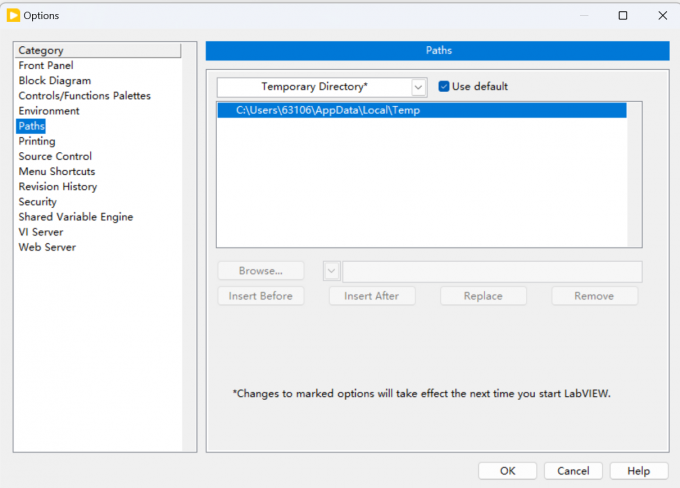The image size is (680, 488).
Task: Select the C:\Users\63106\AppData\Local\Temp path entry
Action: [422, 110]
